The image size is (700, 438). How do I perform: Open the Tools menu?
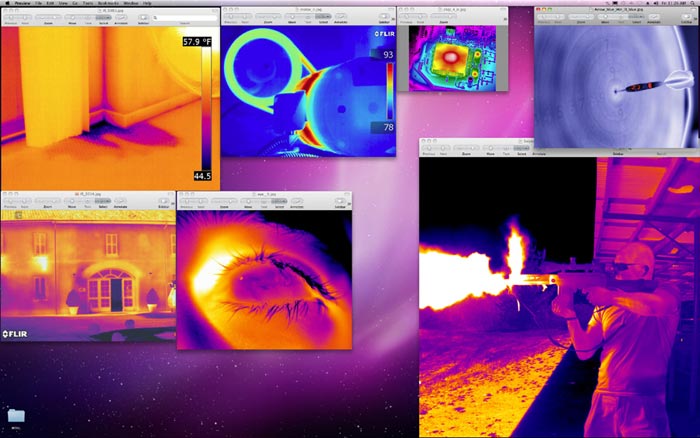point(88,3)
